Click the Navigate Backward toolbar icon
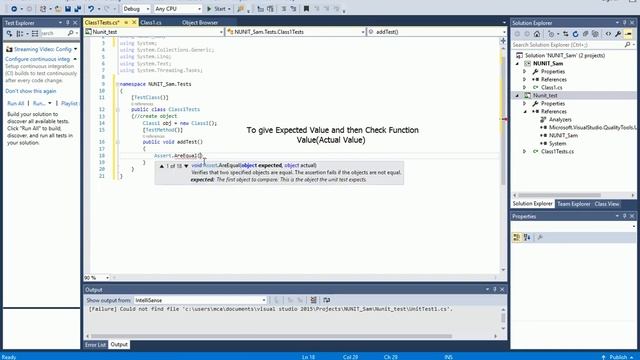The width and height of the screenshot is (640, 360). pyautogui.click(x=14, y=9)
